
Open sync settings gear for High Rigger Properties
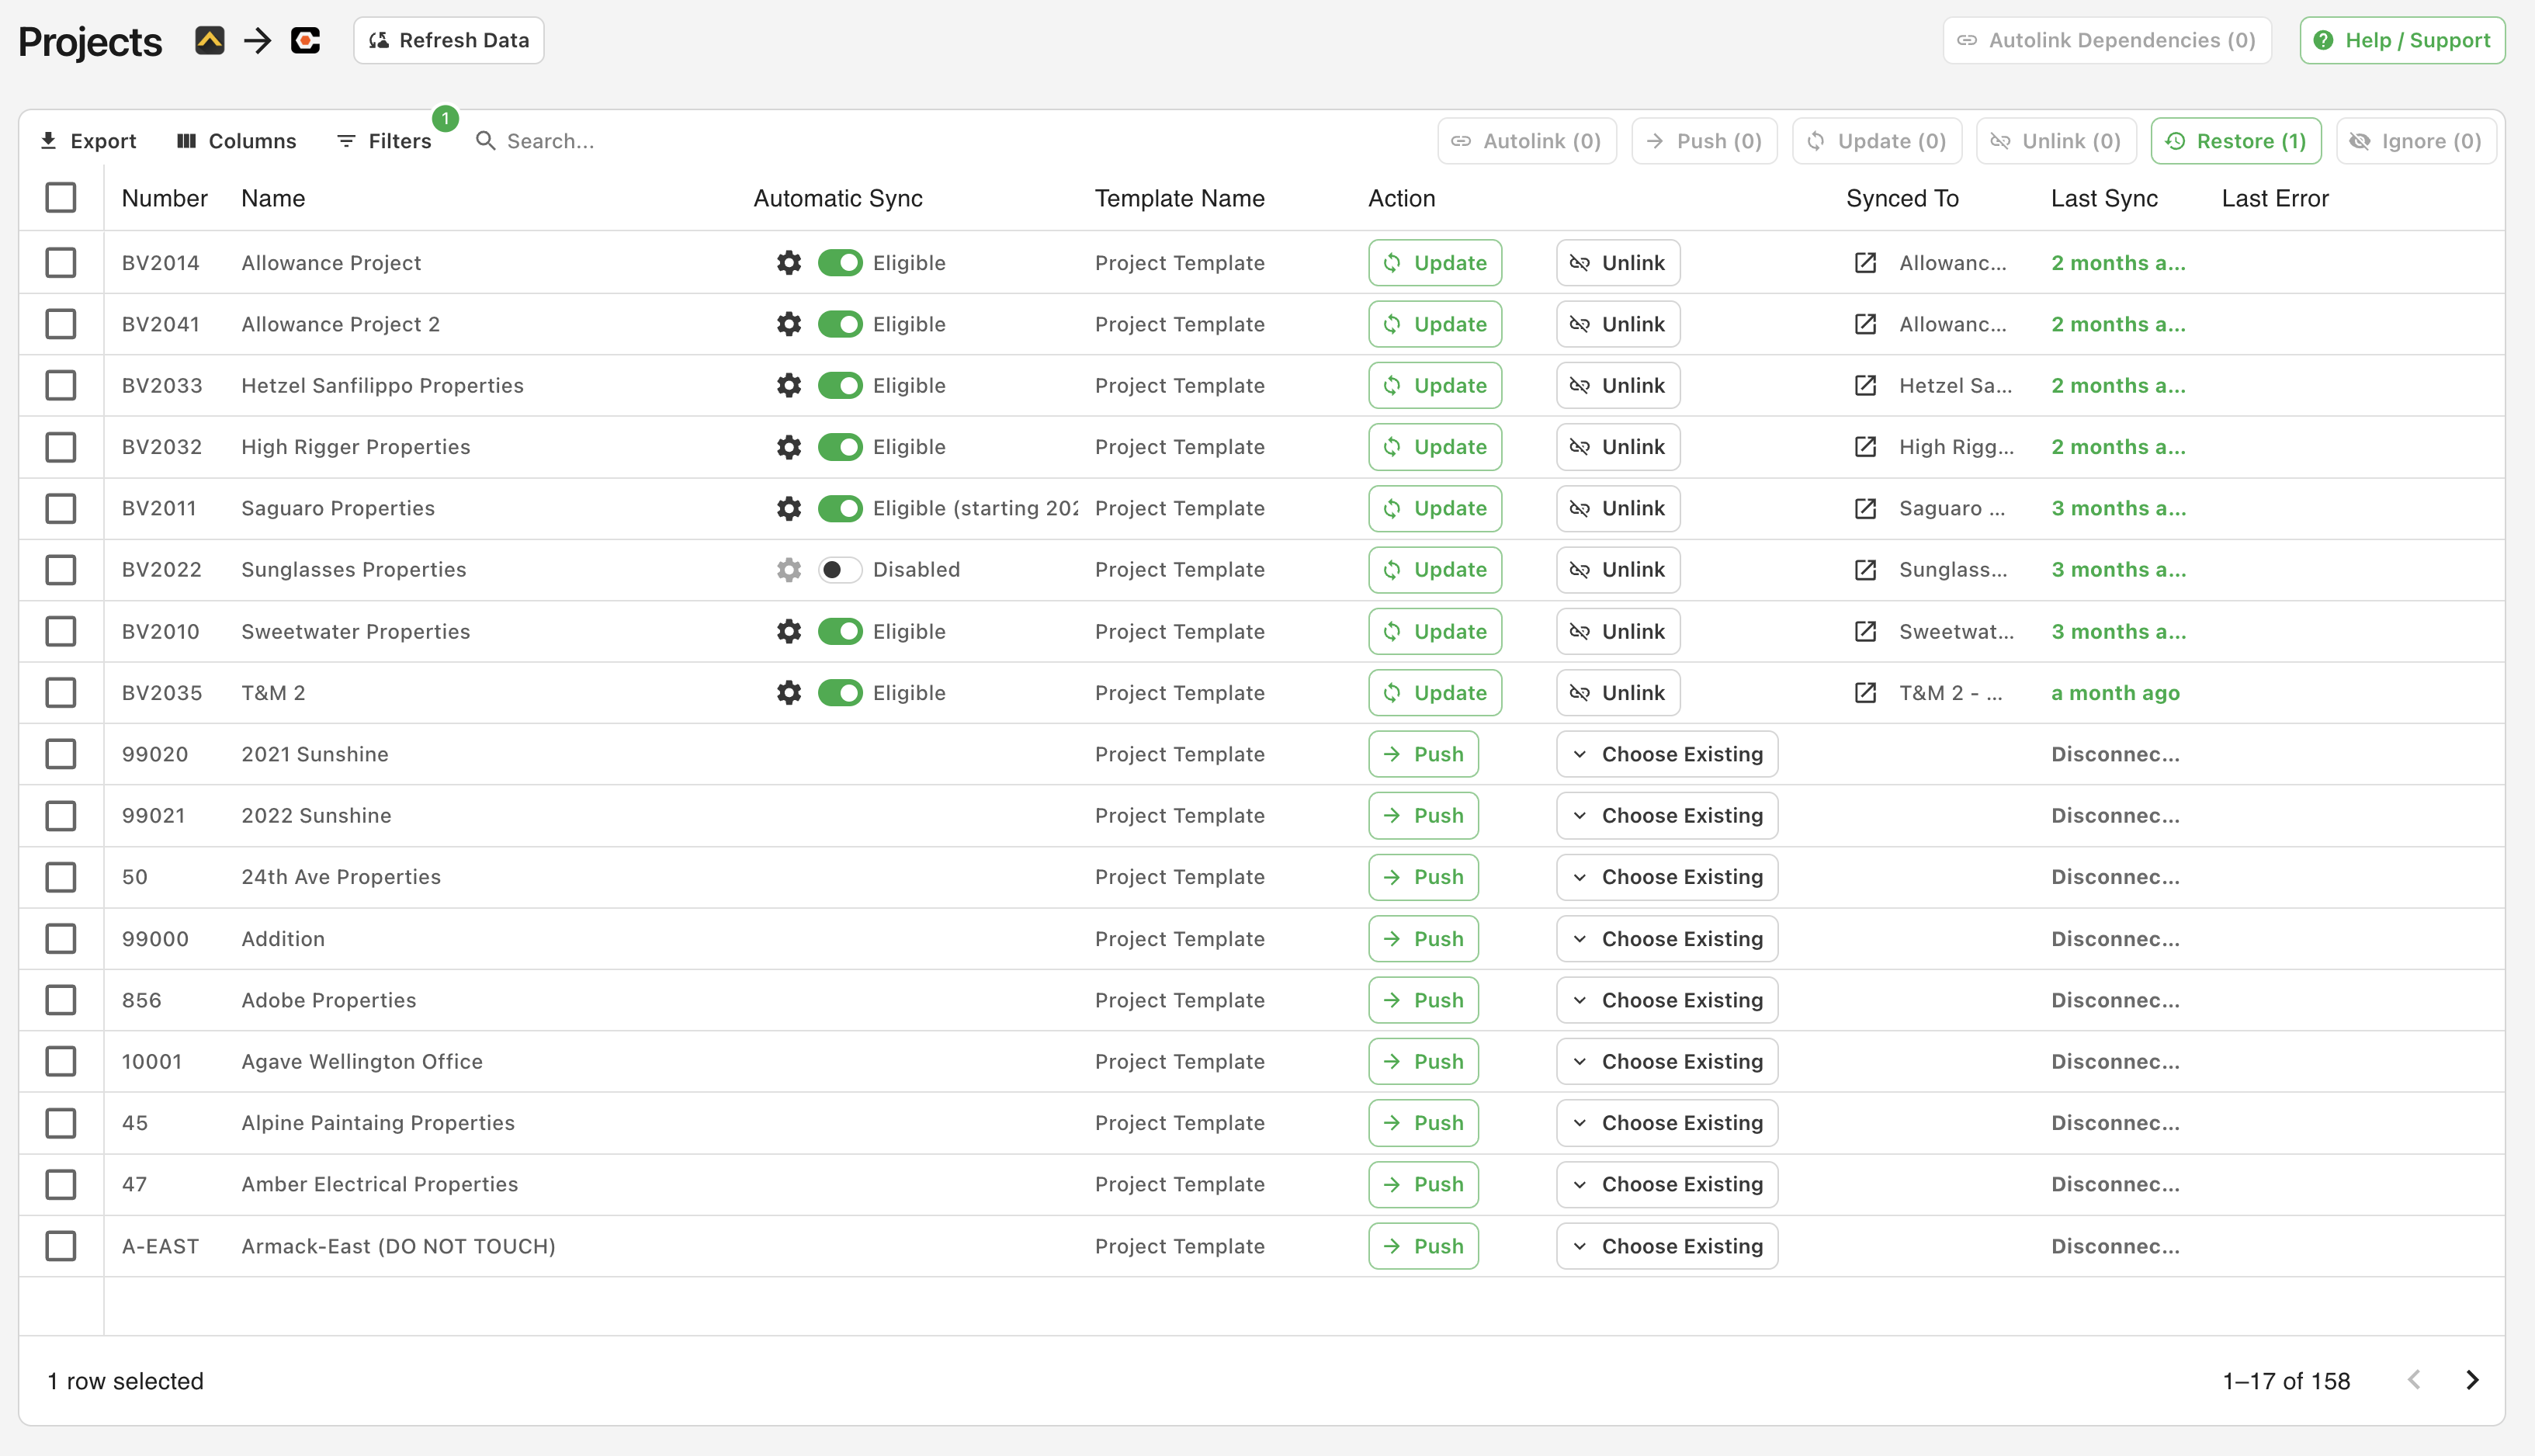point(789,447)
